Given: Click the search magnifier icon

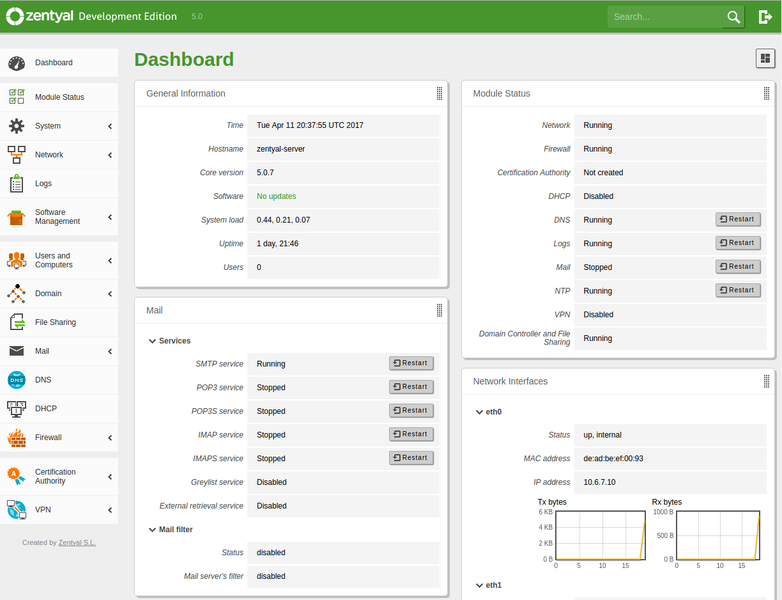Looking at the screenshot, I should tap(733, 17).
